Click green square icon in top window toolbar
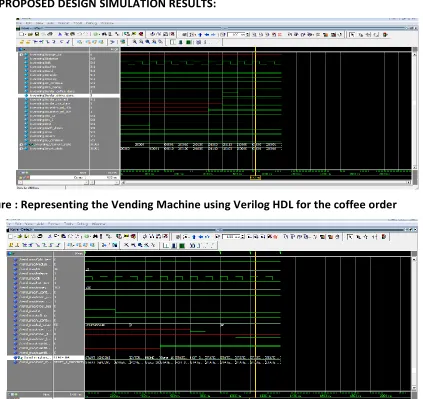 (x=188, y=42)
